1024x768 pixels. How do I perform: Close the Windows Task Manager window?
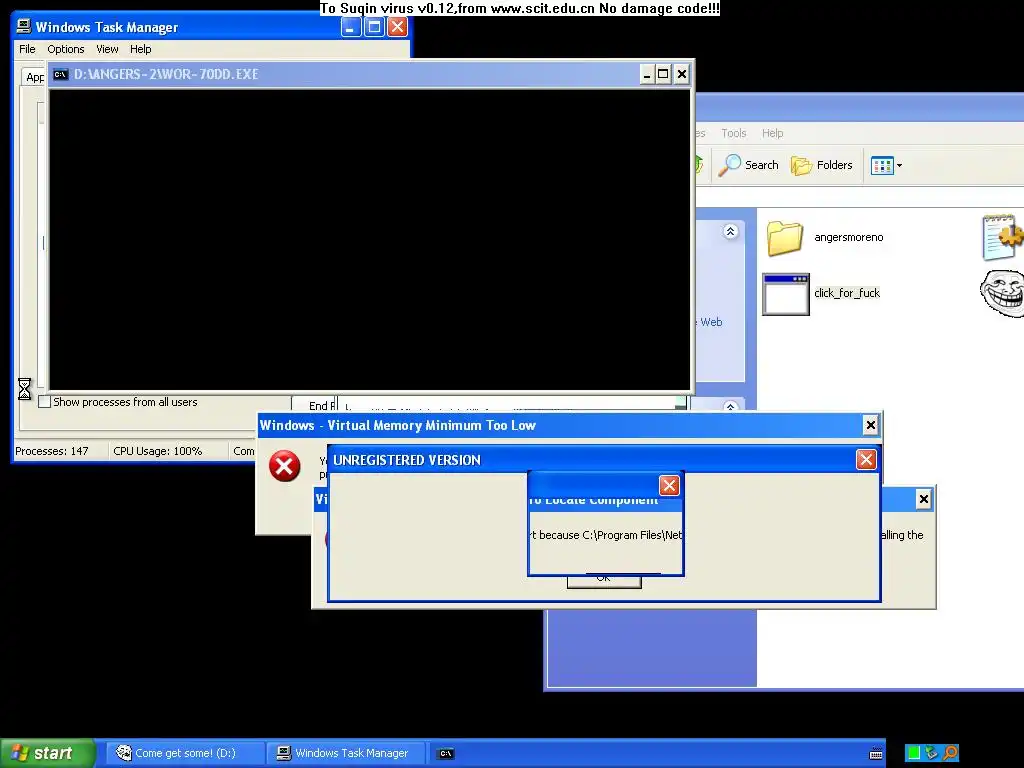[397, 27]
